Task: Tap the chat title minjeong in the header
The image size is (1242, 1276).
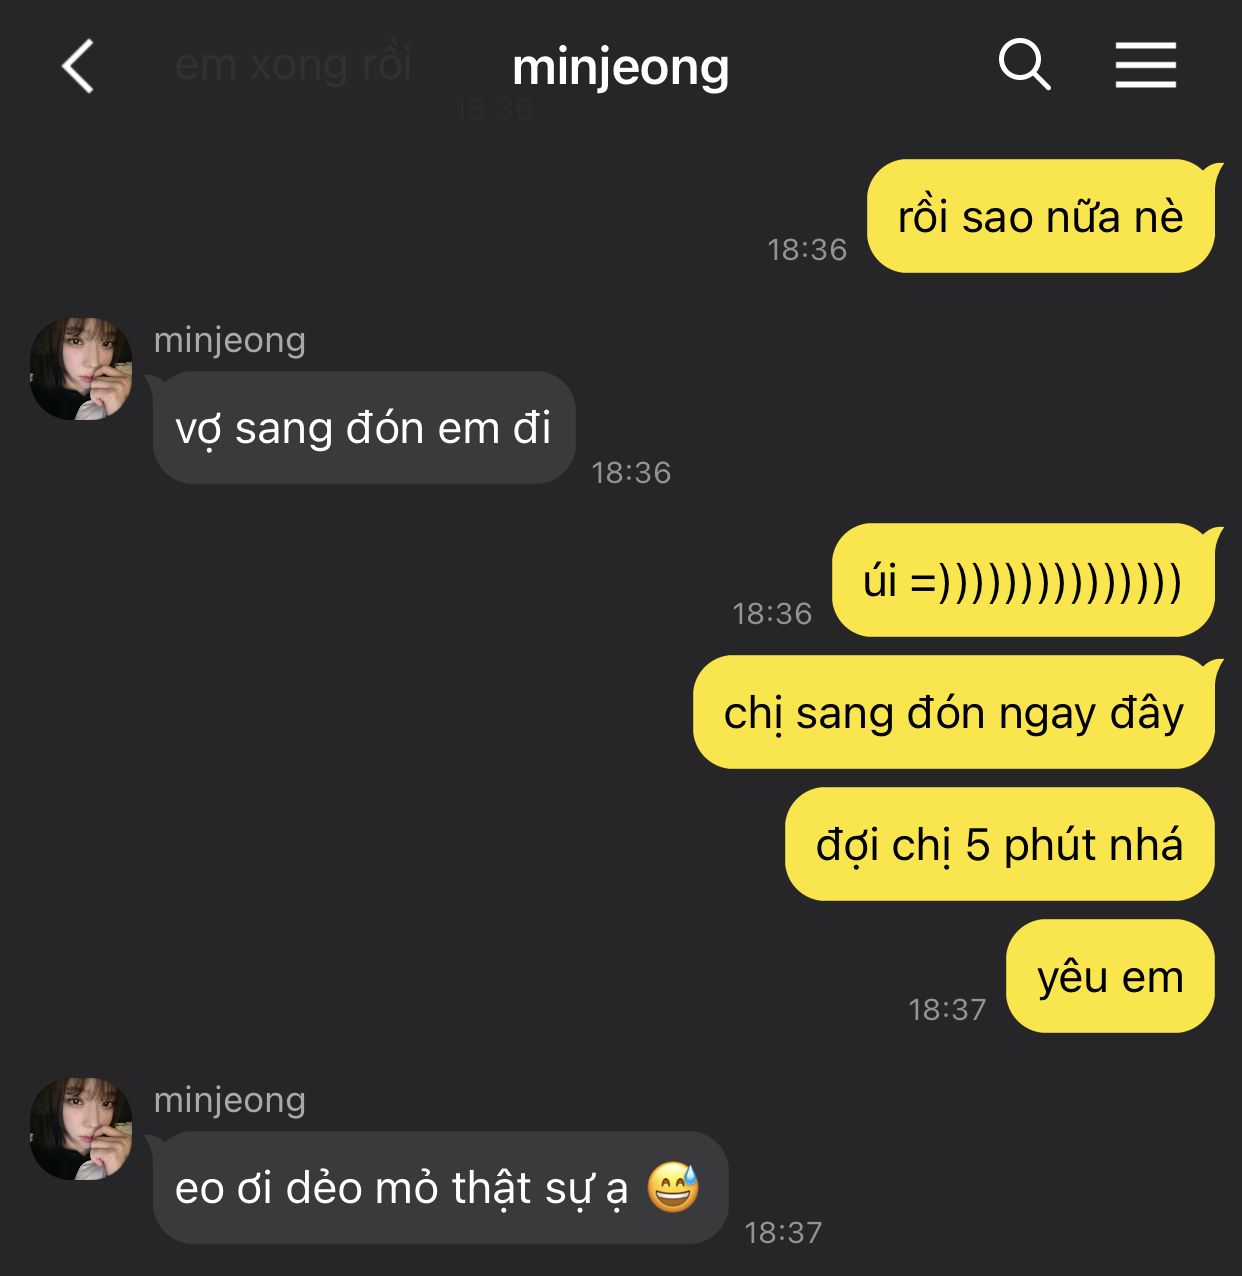Action: click(x=620, y=67)
